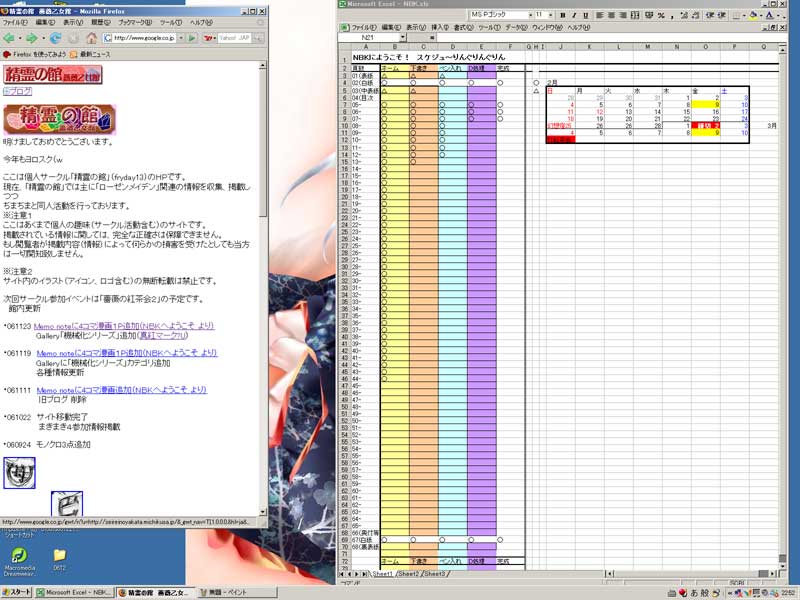800x600 pixels.
Task: Switch to the ペイント task in the taskbar
Action: point(237,592)
